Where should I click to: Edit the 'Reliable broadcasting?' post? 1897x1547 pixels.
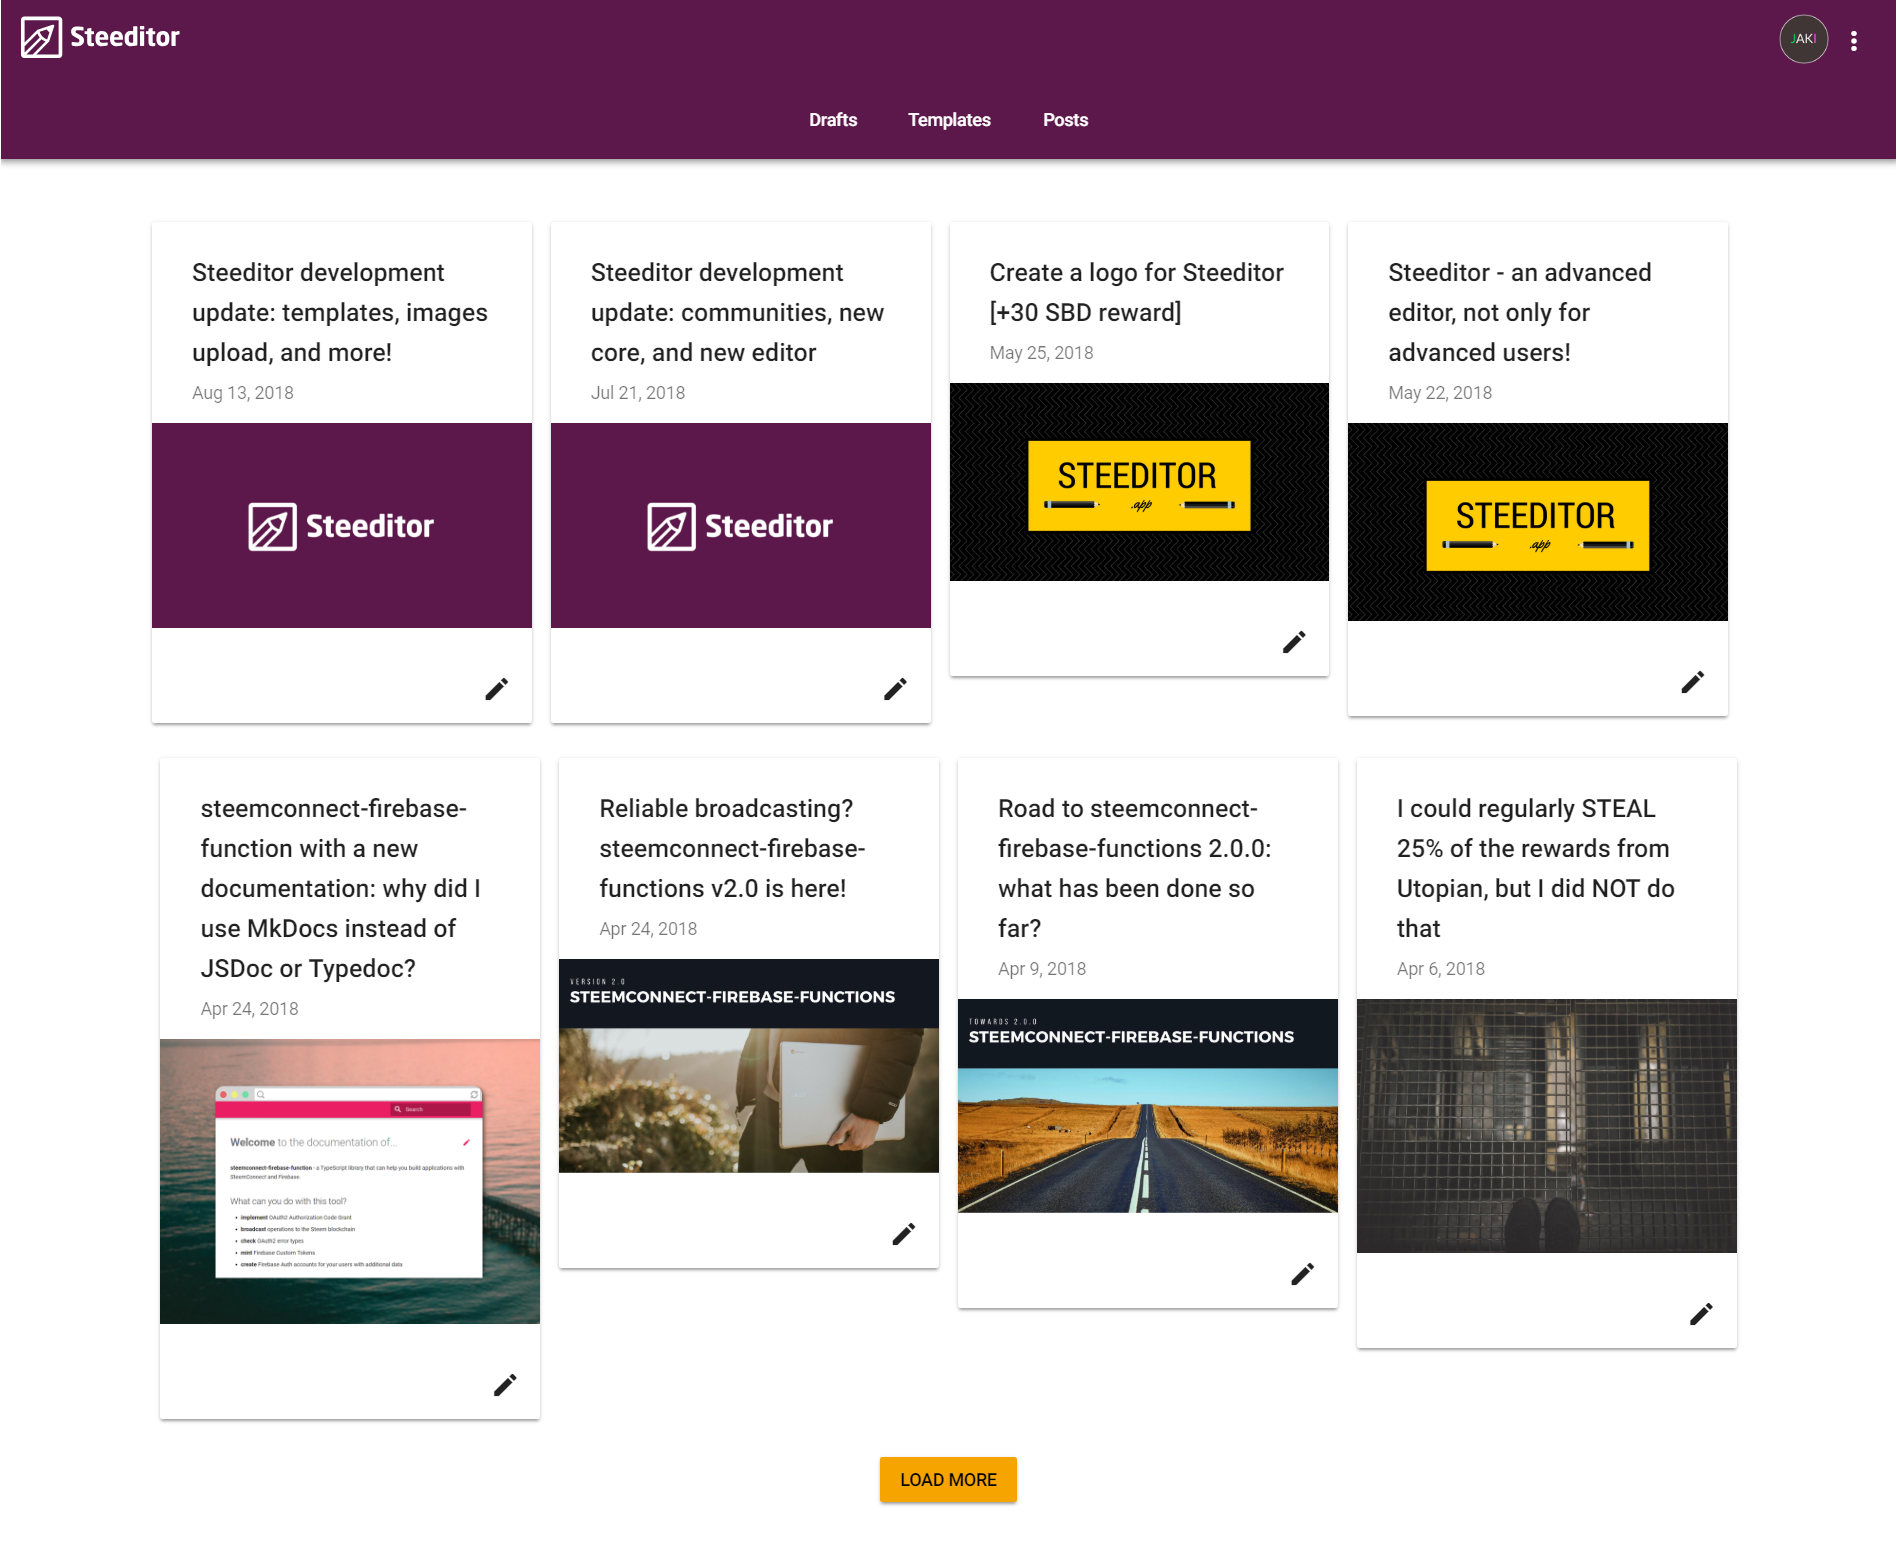tap(903, 1234)
